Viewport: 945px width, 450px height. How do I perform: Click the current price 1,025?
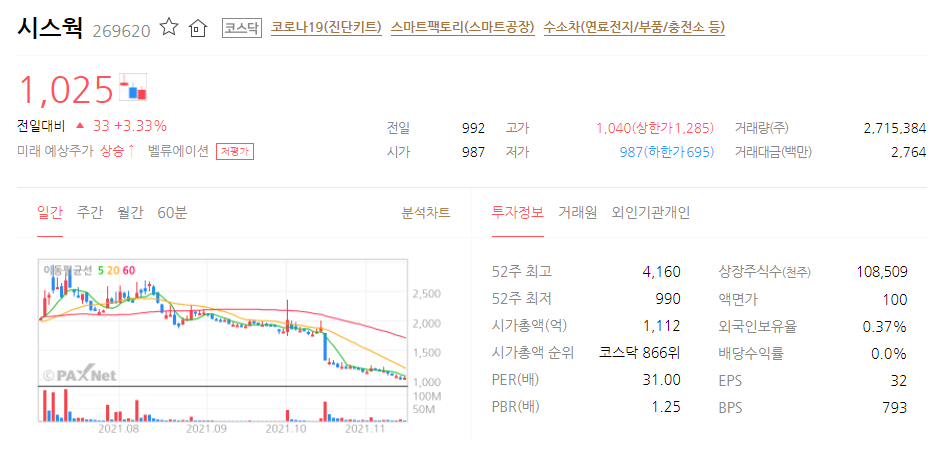[66, 90]
